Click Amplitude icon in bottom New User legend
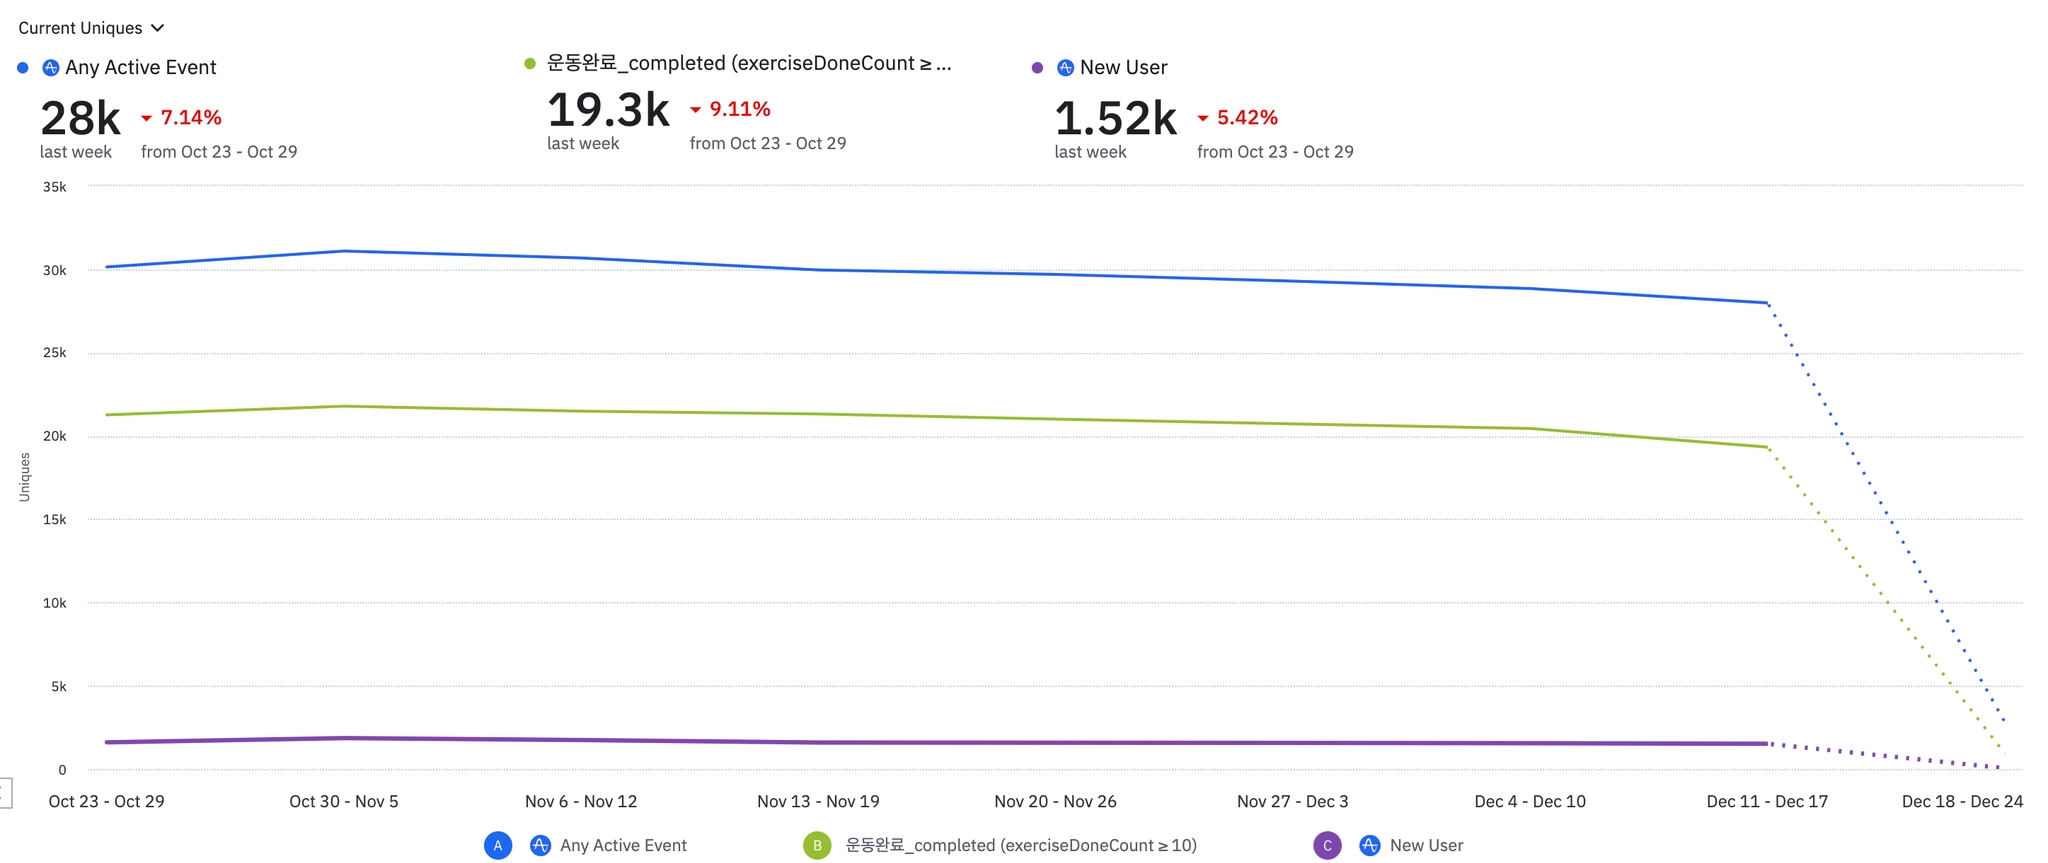Screen dimensions: 2048x863 pyautogui.click(x=1370, y=845)
